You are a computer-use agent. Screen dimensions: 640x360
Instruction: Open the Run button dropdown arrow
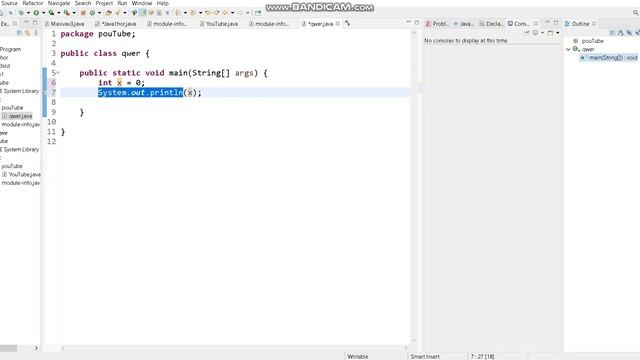click(x=43, y=13)
